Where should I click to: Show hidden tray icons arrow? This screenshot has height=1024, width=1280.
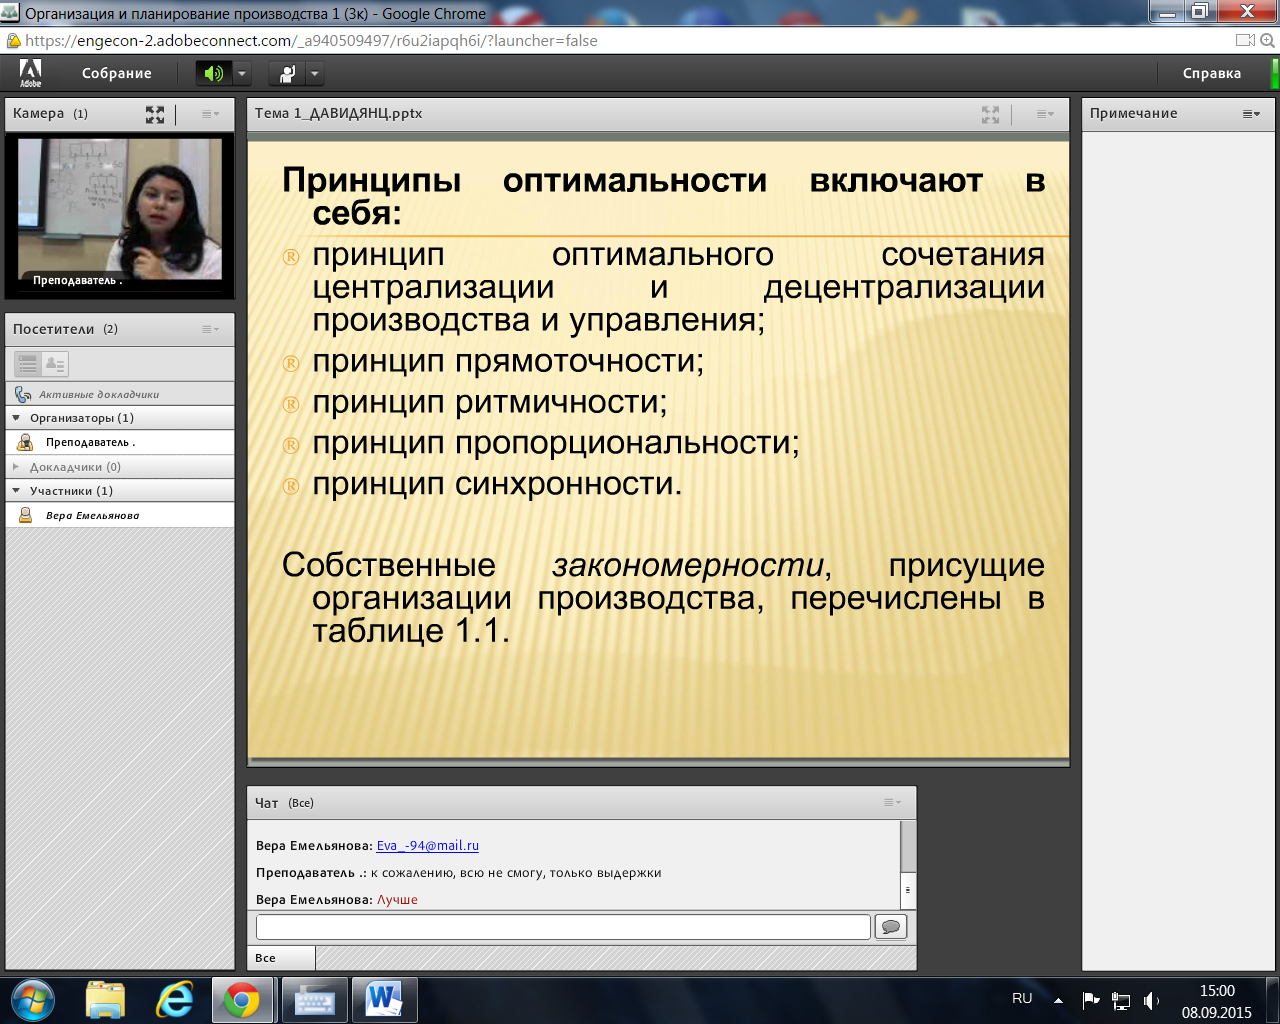(1058, 1000)
